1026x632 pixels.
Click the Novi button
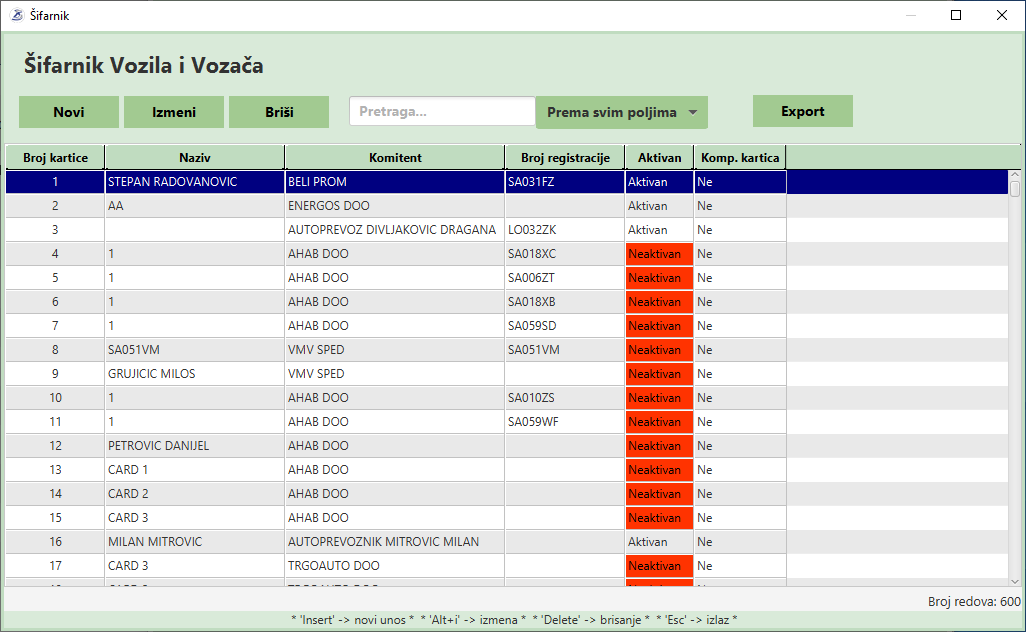(x=69, y=112)
